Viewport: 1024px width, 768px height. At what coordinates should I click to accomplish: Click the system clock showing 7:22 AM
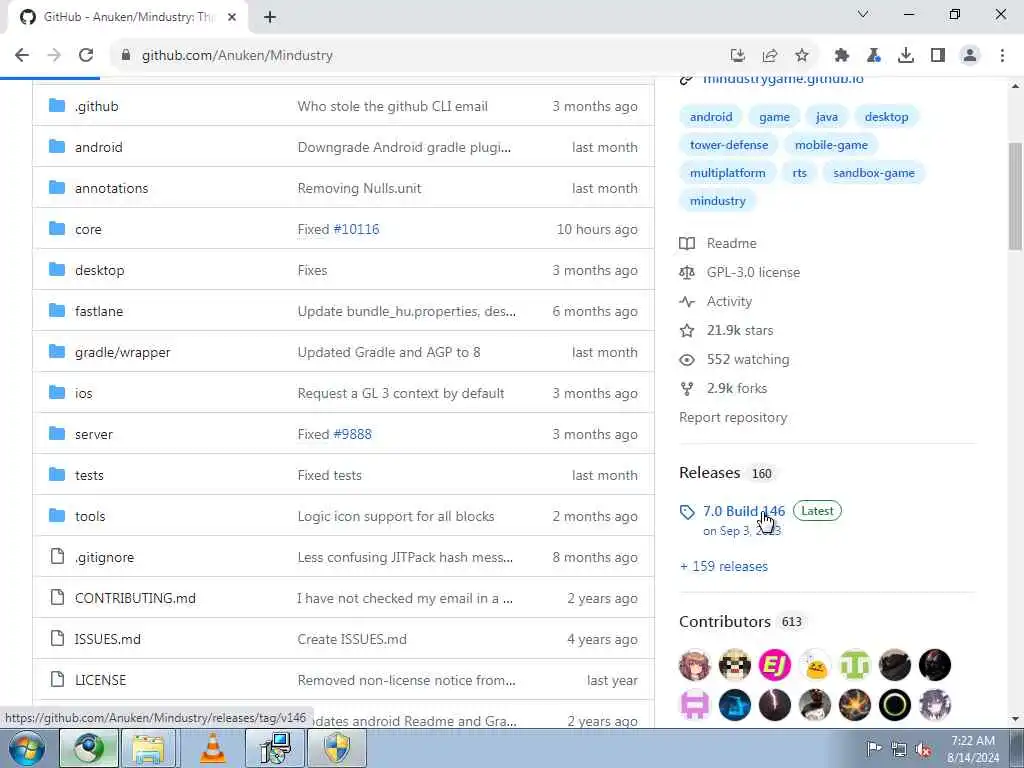(x=972, y=741)
